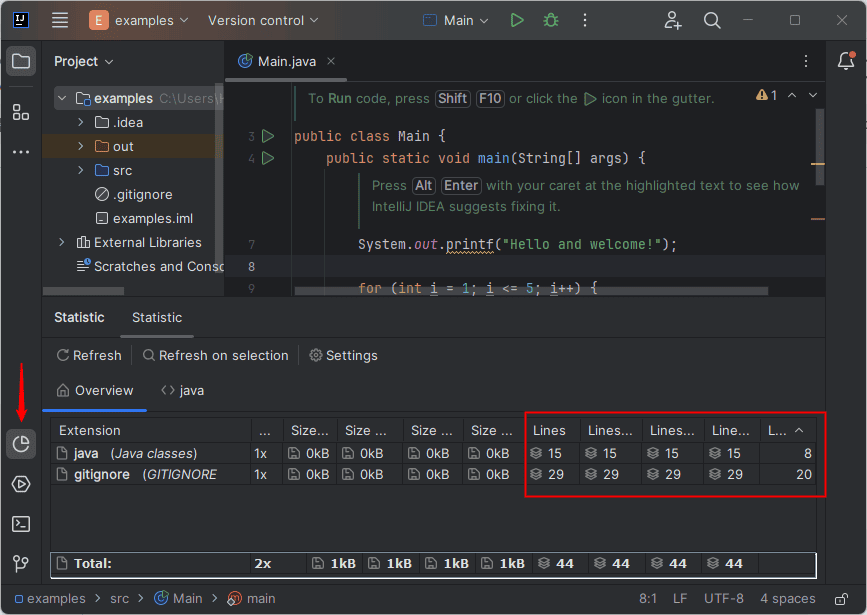Screen dimensions: 867x615
Task: Open more run actions menu
Action: [584, 20]
